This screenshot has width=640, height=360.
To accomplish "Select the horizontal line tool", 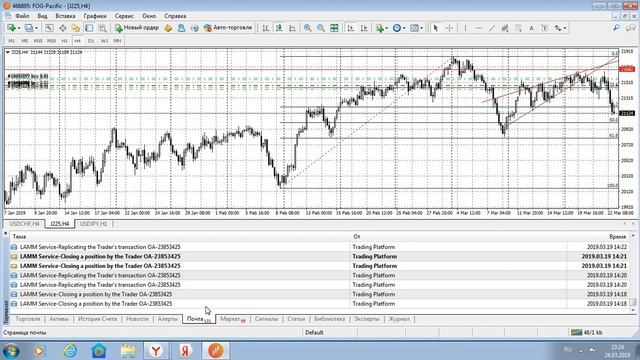I will pos(479,28).
